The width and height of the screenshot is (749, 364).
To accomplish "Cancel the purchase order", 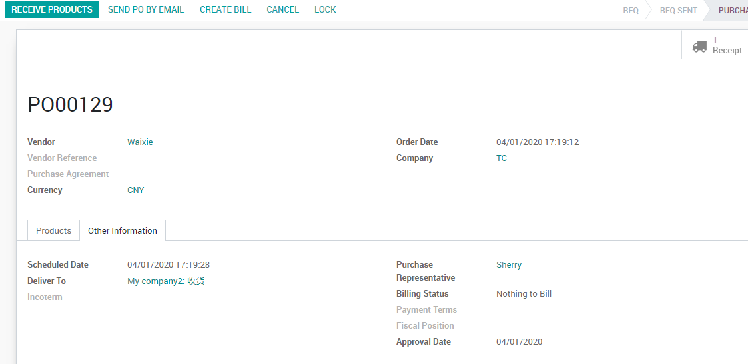I will tap(283, 10).
